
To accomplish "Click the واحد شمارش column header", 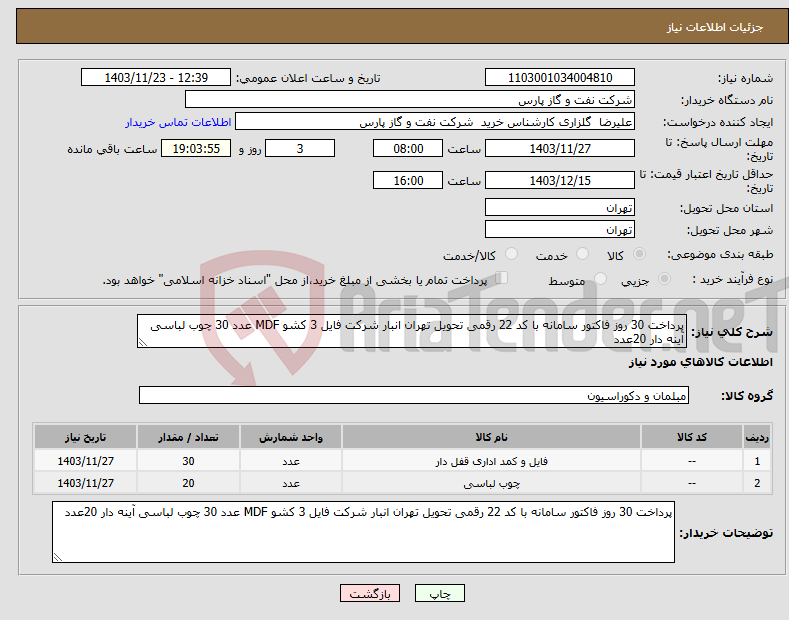I will (x=291, y=437).
